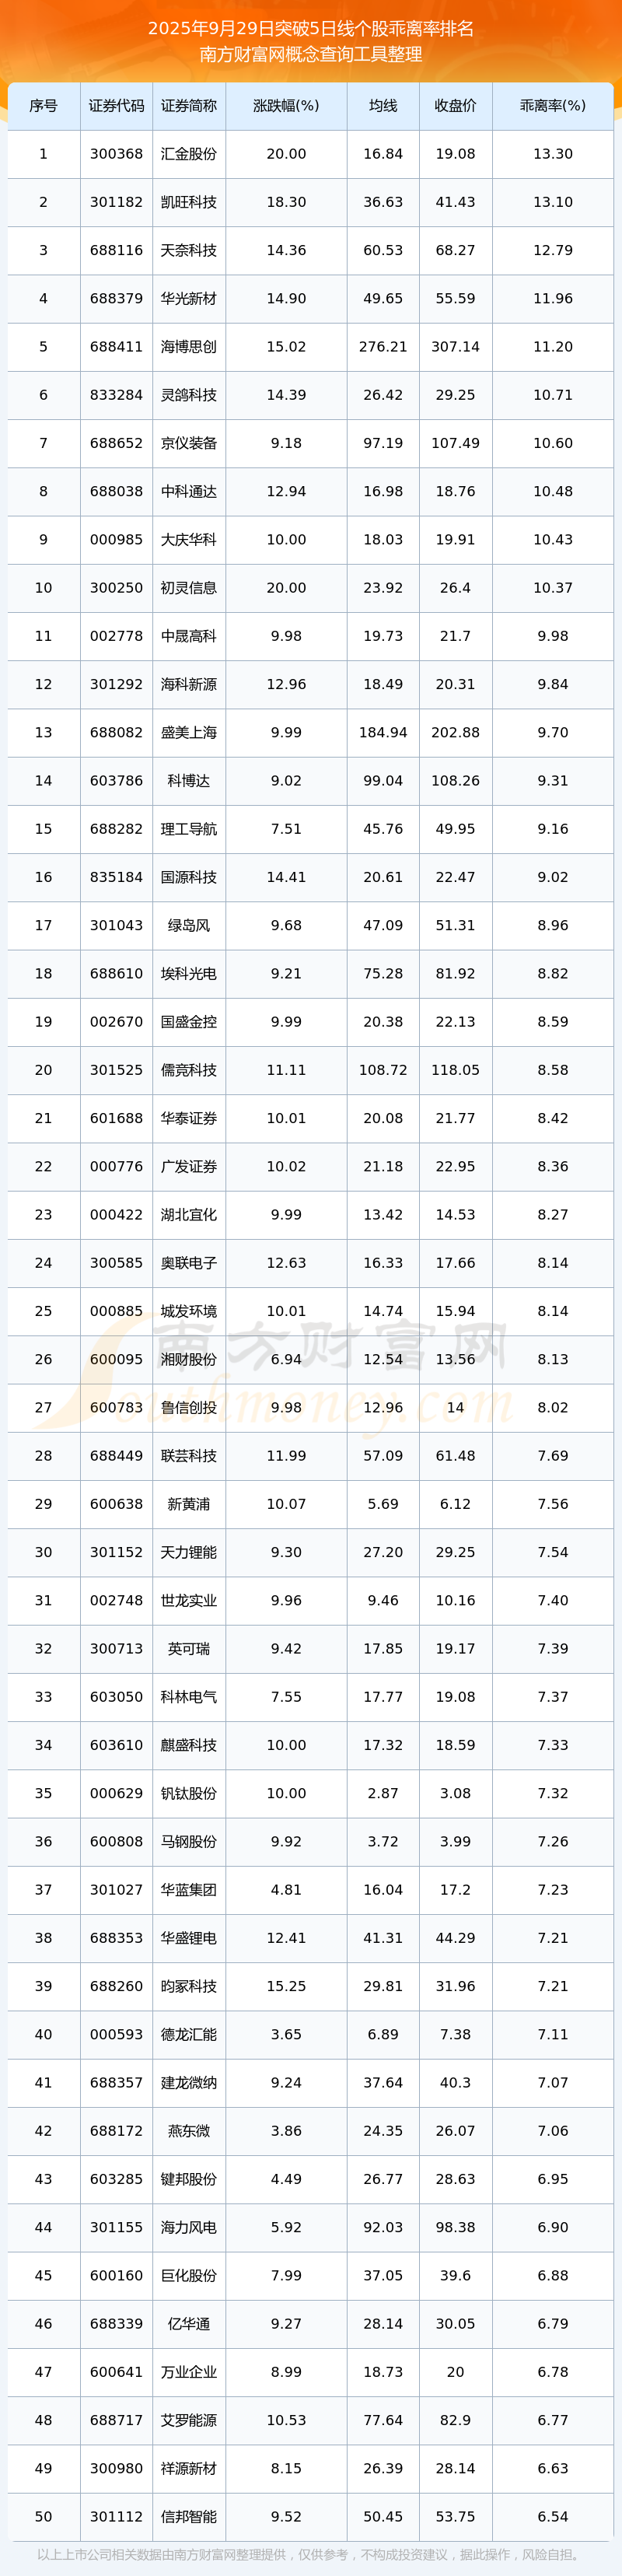Click the 乖离率(%) column header
Screen dimensions: 622x2576
(553, 106)
